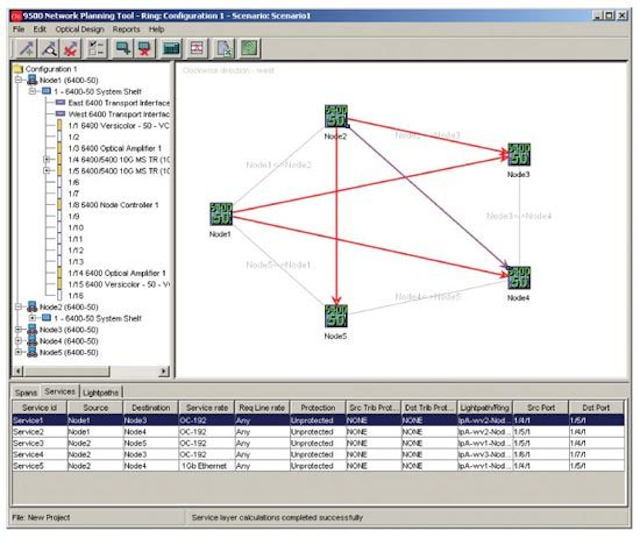Select the Service4 row in the services table

coord(318,454)
